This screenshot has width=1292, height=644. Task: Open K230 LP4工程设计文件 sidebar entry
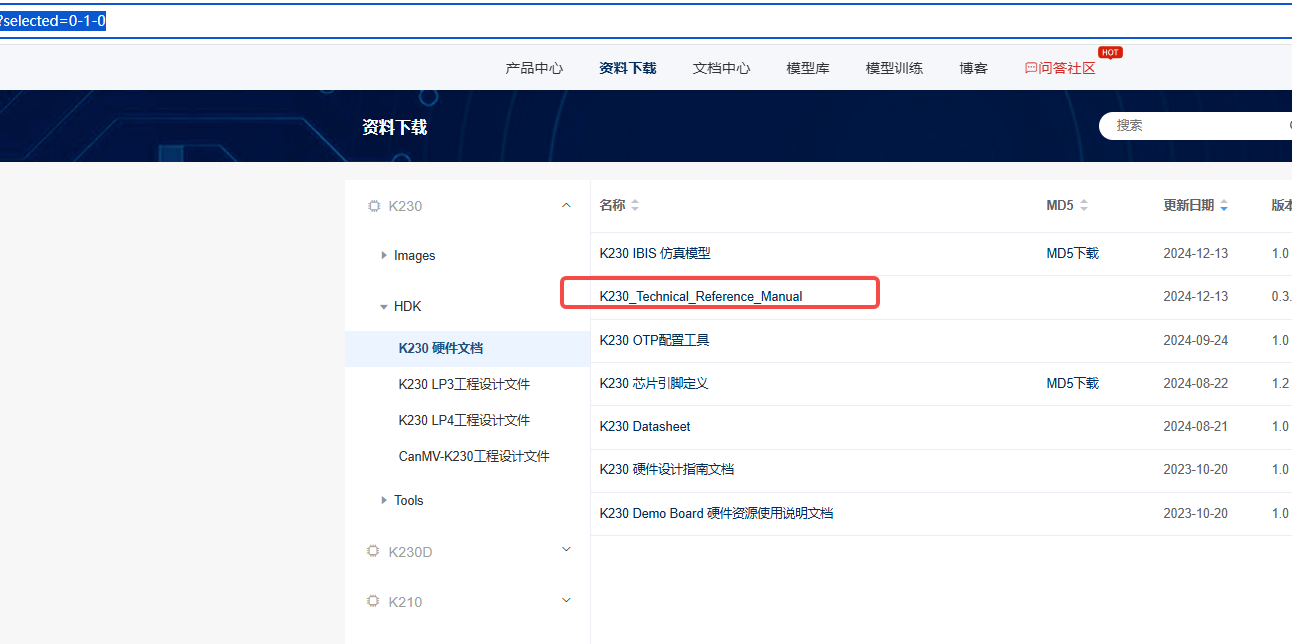click(x=464, y=420)
